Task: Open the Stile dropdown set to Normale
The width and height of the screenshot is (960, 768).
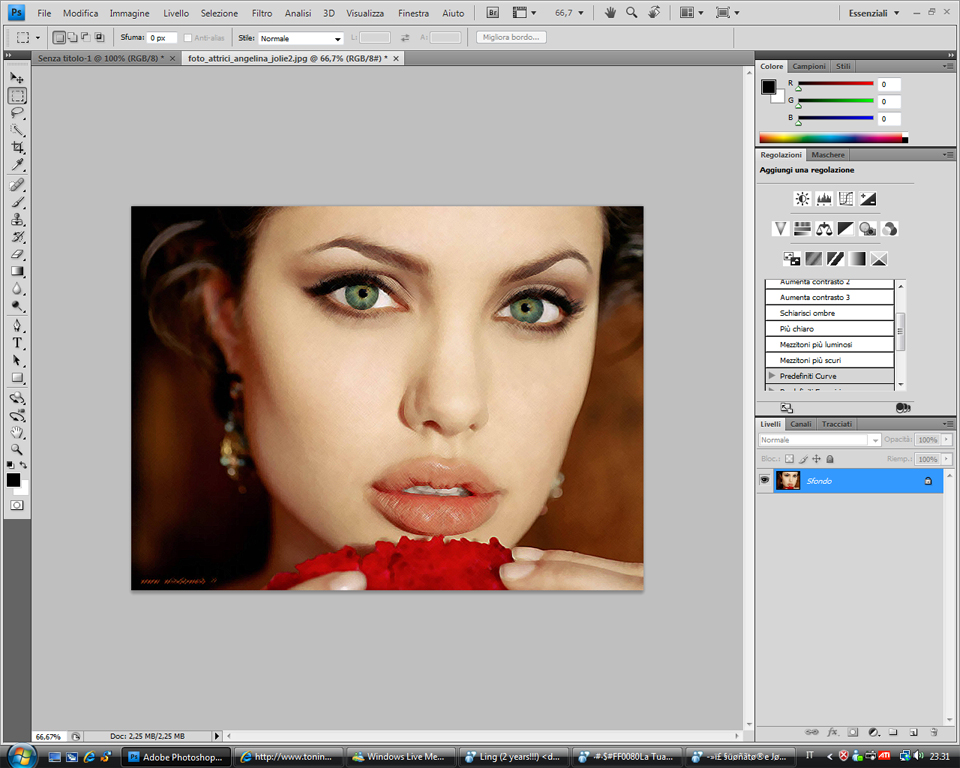Action: (x=301, y=38)
